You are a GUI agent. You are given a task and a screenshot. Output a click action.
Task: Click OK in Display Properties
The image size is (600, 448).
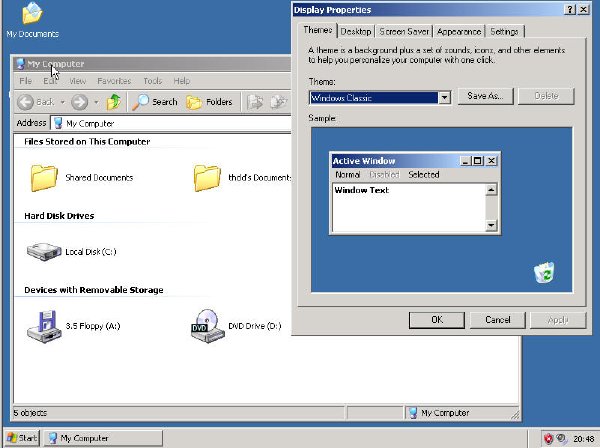click(437, 320)
